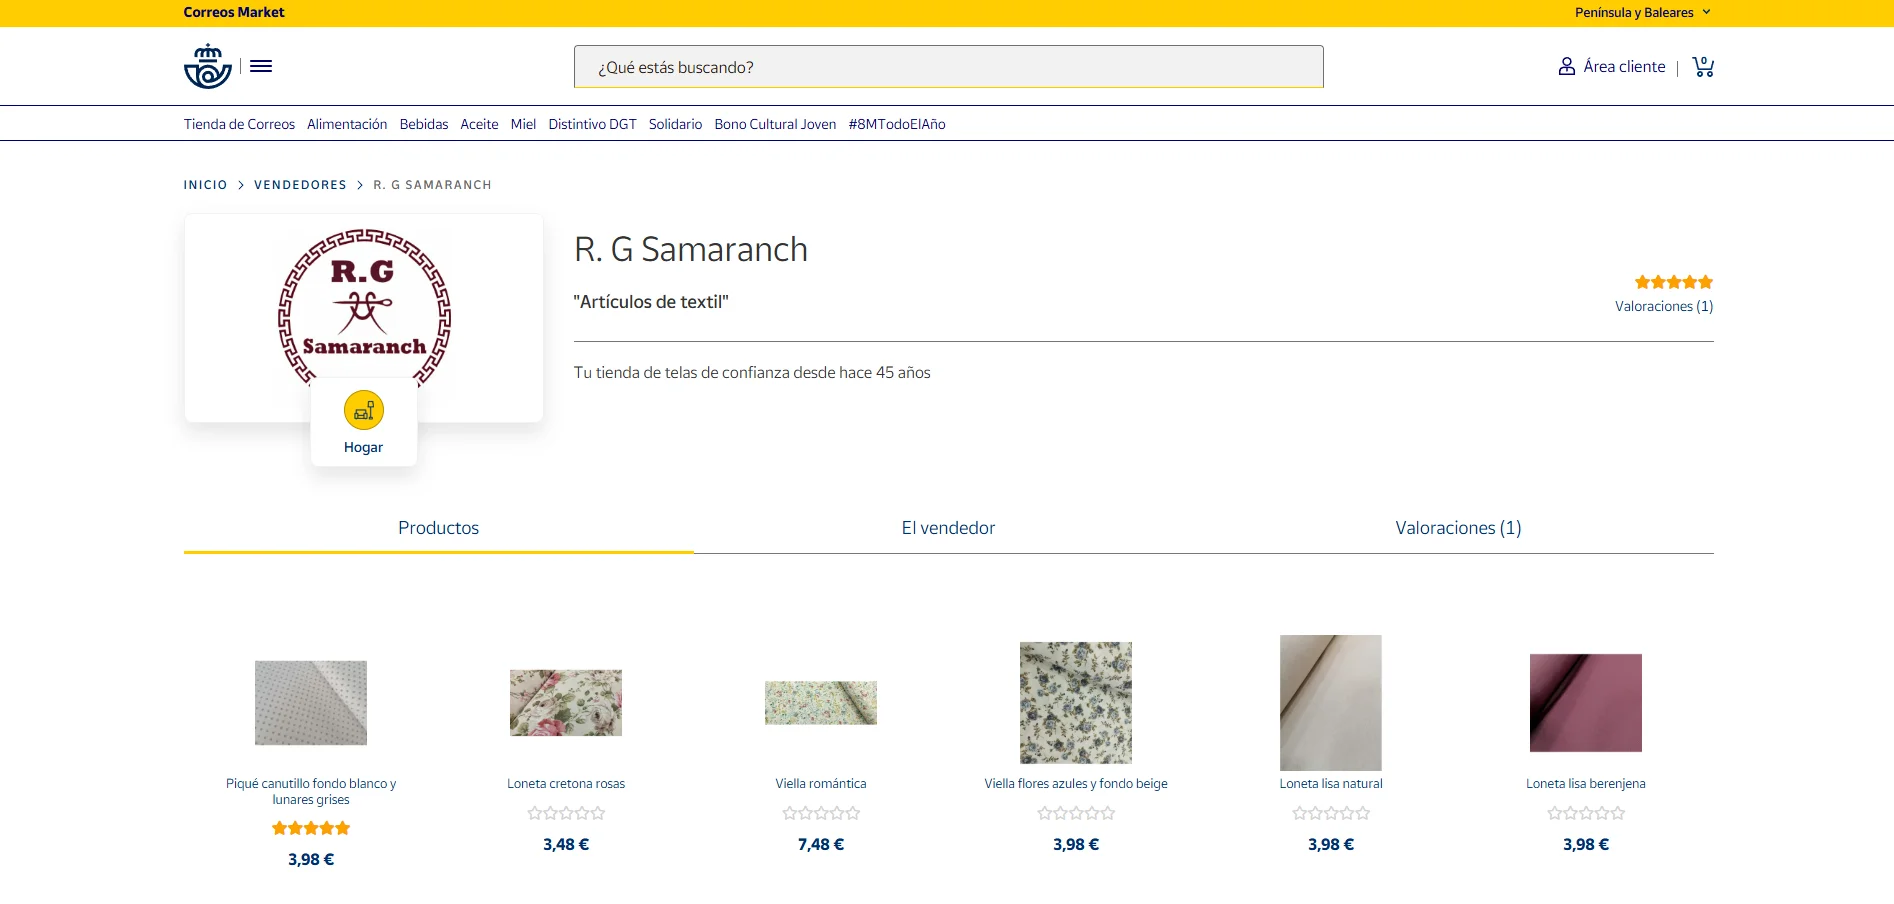Open the Loneta lisa berenjena thumbnail
This screenshot has width=1894, height=904.
(1585, 702)
